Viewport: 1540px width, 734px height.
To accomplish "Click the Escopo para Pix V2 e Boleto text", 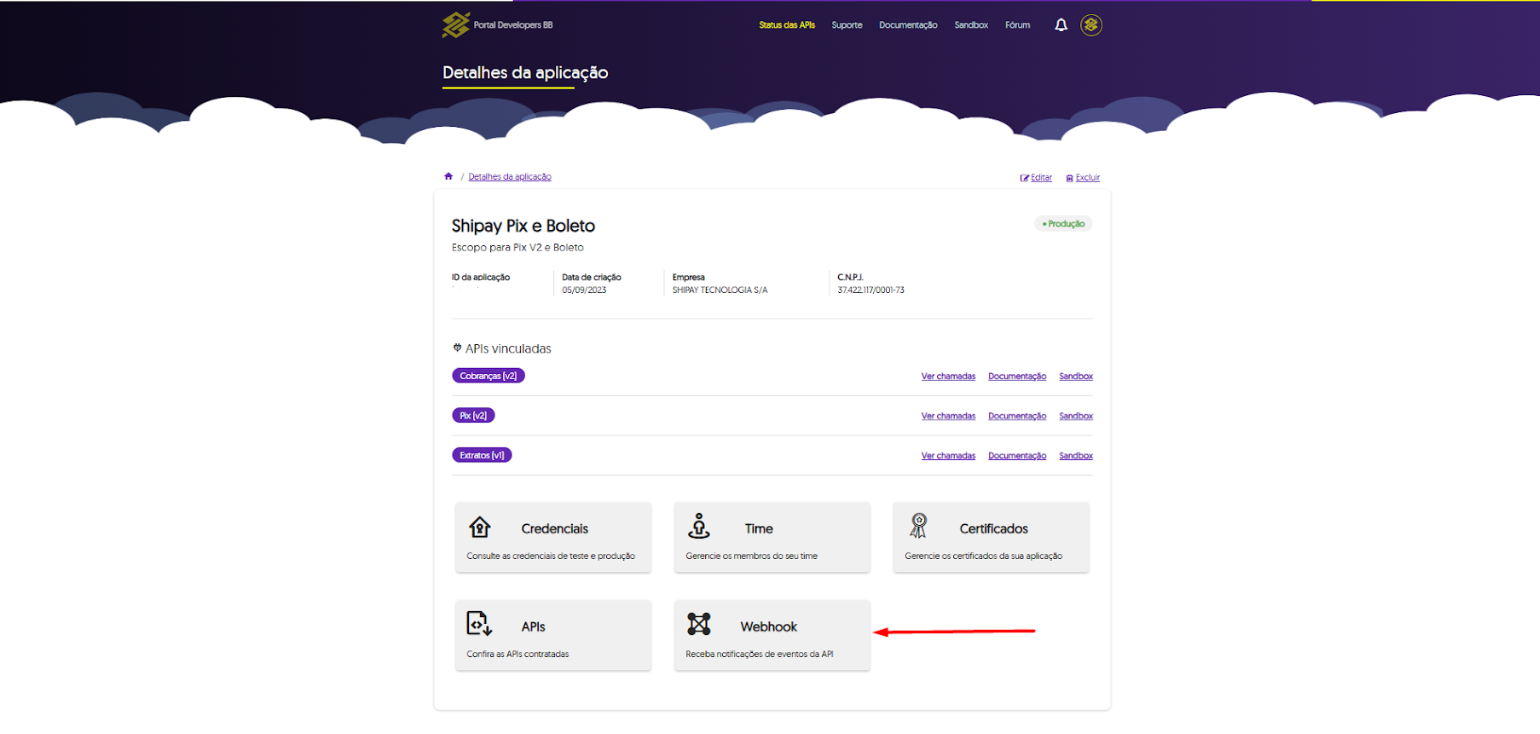I will 517,247.
